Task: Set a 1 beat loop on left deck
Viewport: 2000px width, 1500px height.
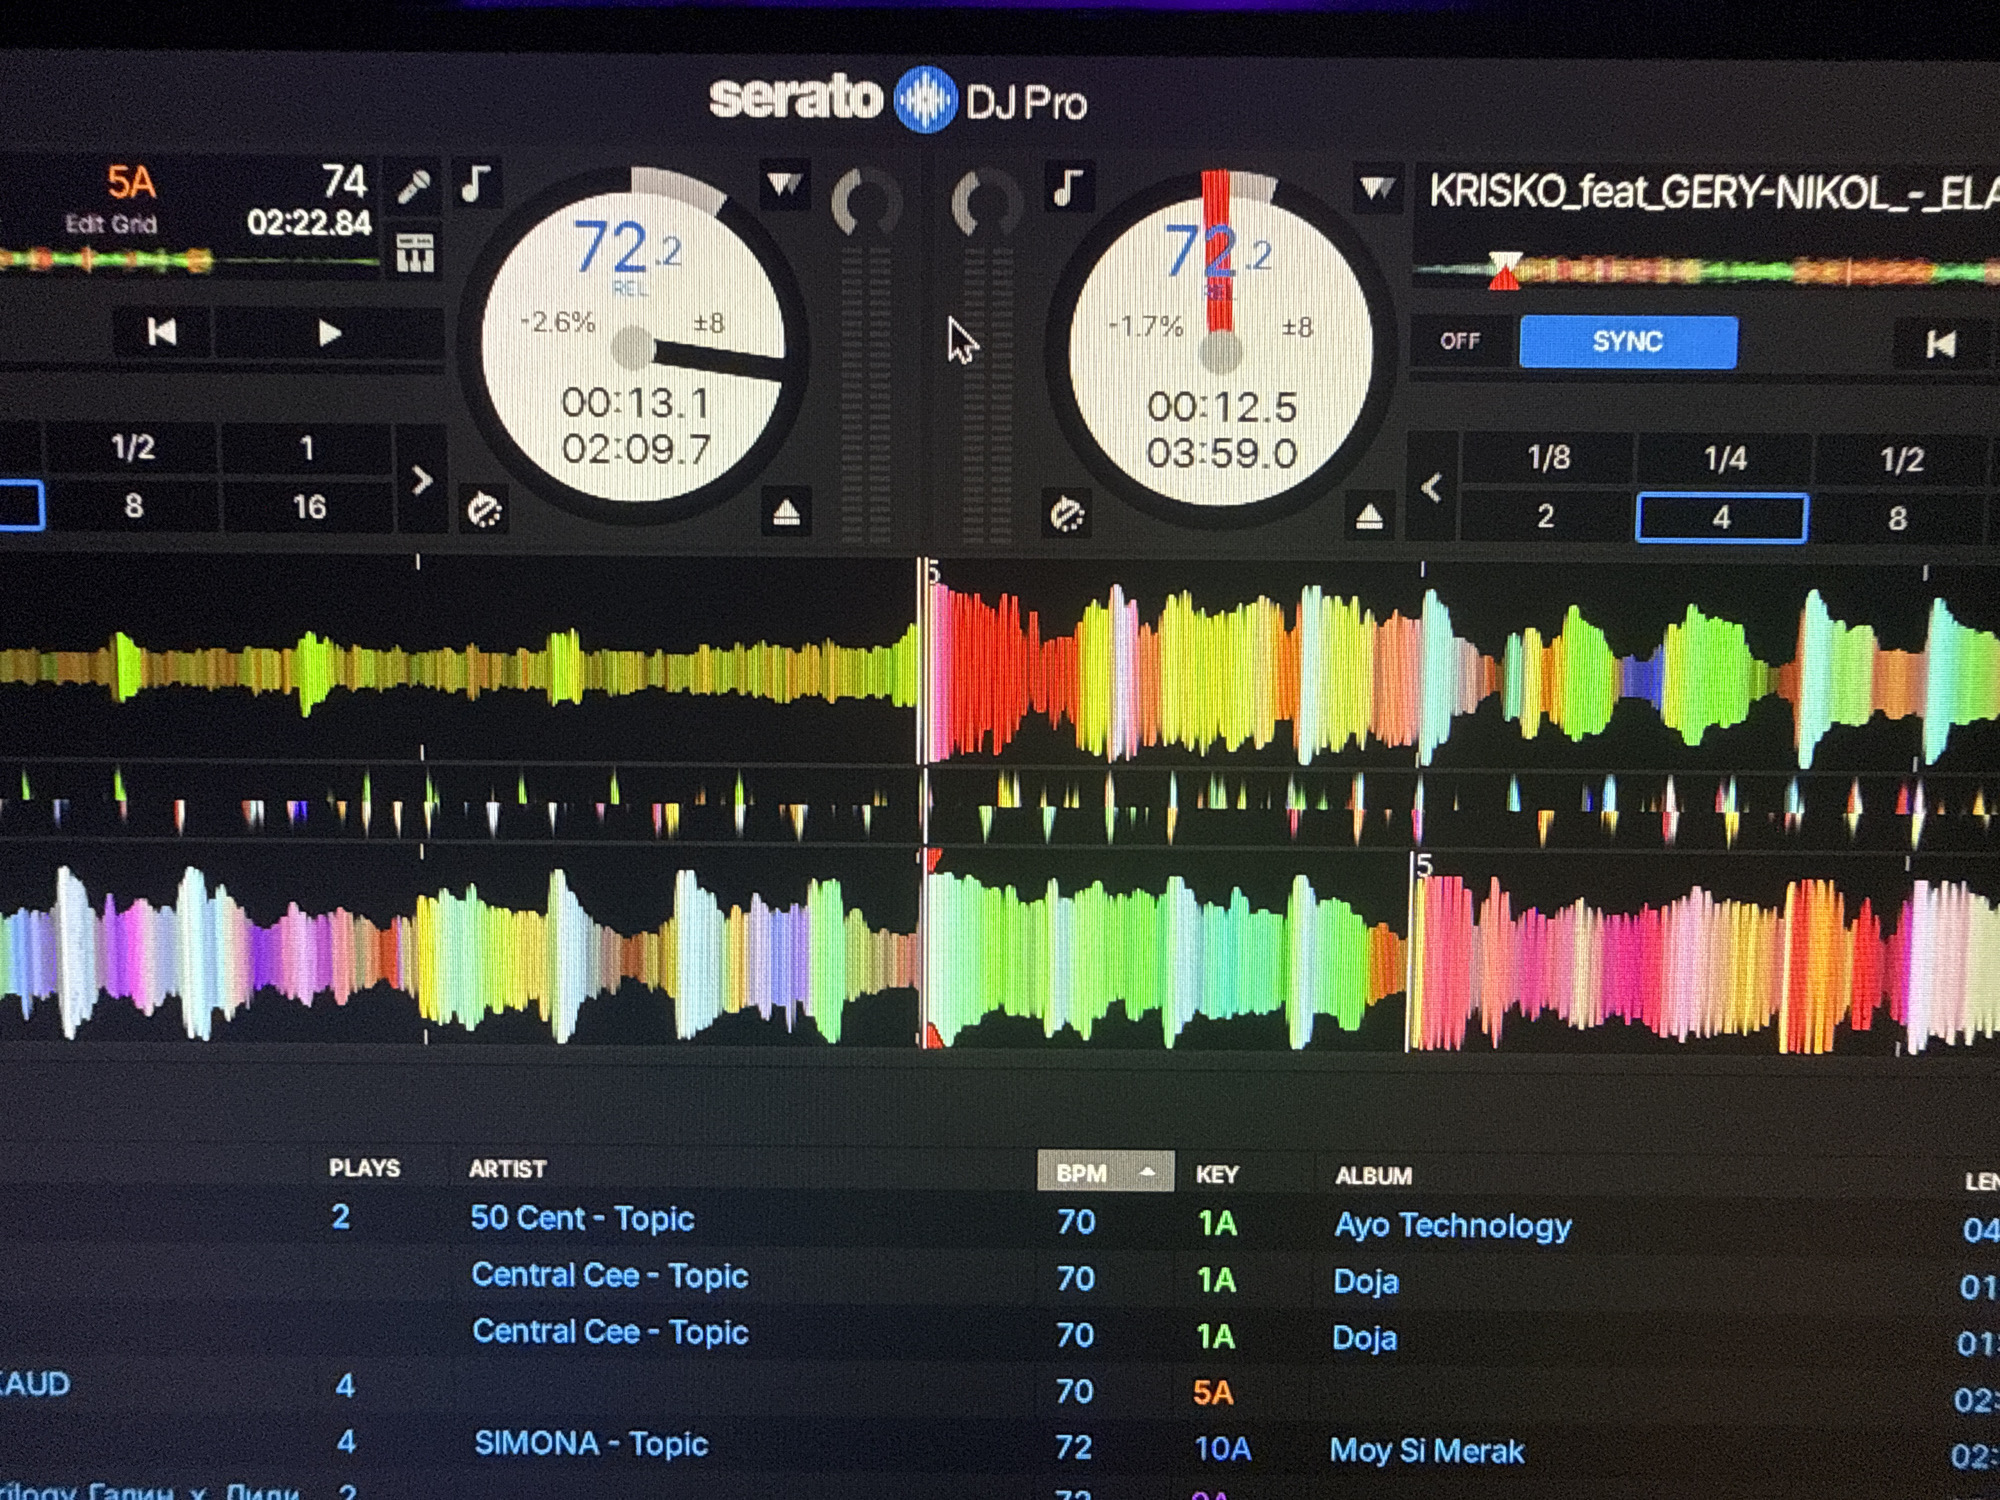Action: click(x=307, y=448)
